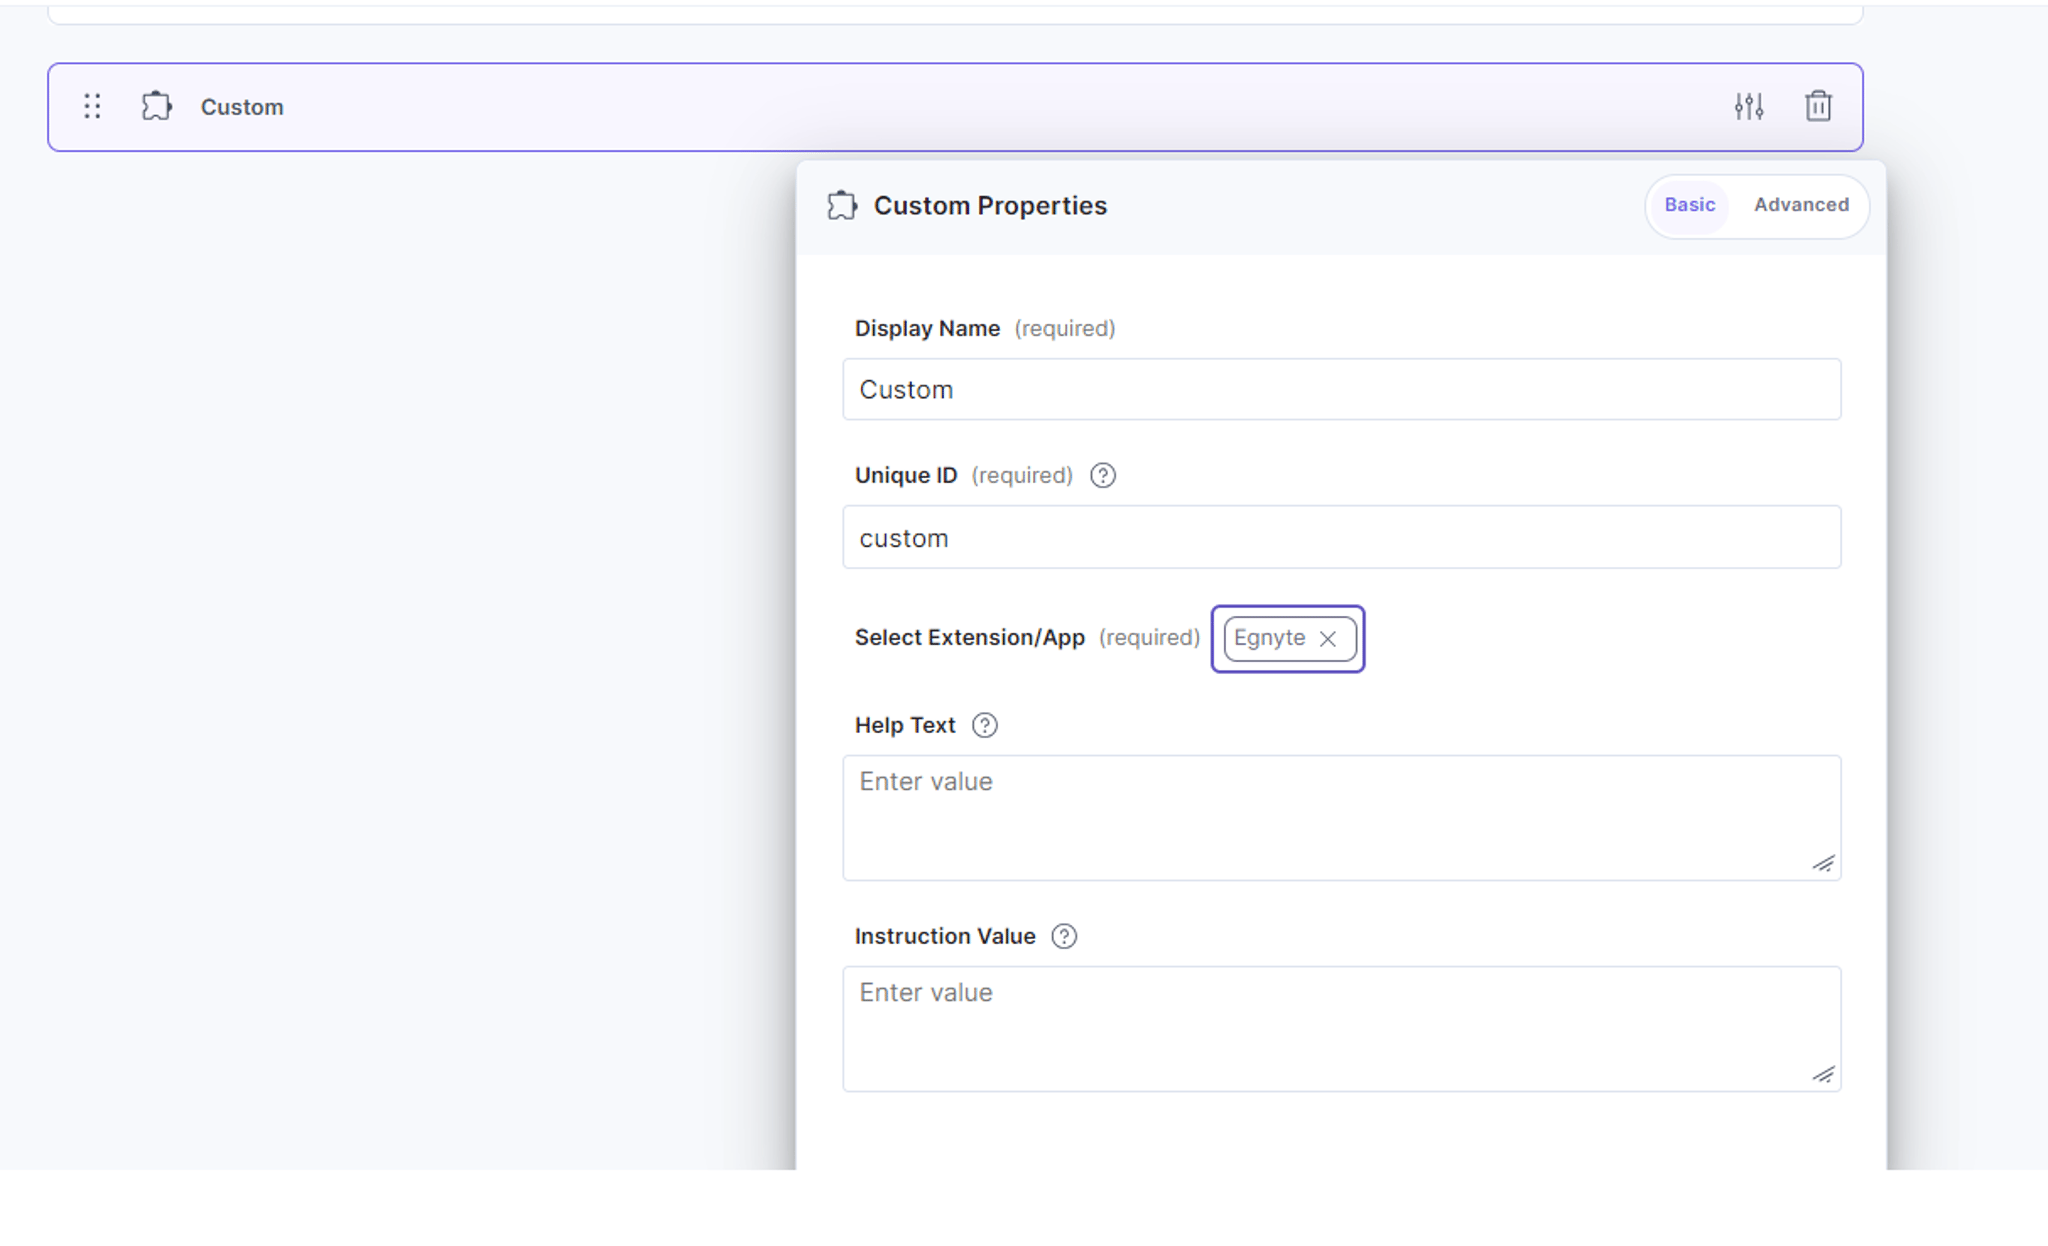
Task: Click into the Instruction Value textarea
Action: point(1341,1029)
